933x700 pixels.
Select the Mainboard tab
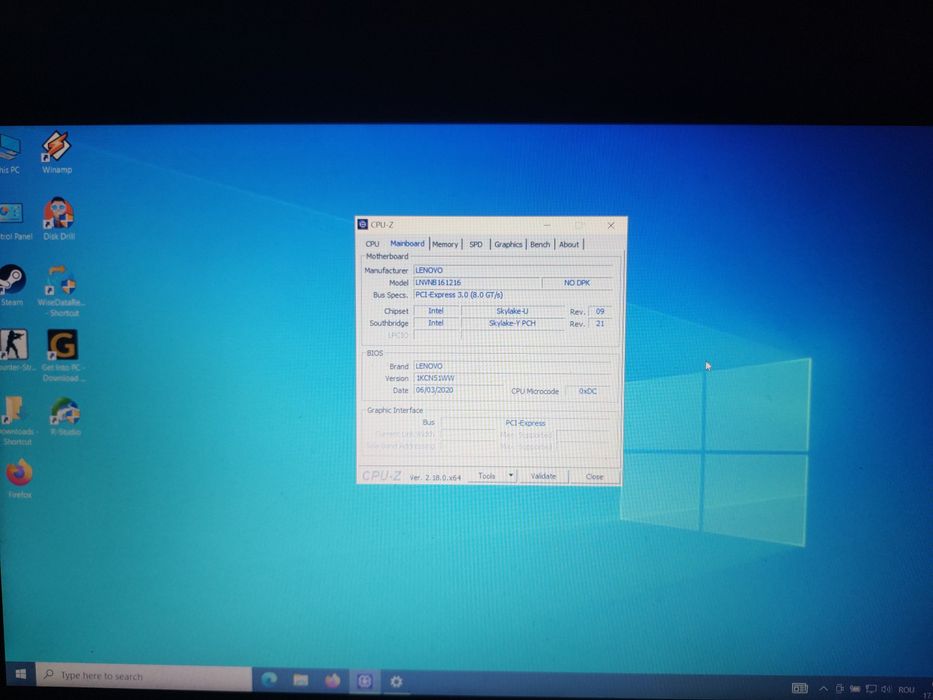coord(408,243)
